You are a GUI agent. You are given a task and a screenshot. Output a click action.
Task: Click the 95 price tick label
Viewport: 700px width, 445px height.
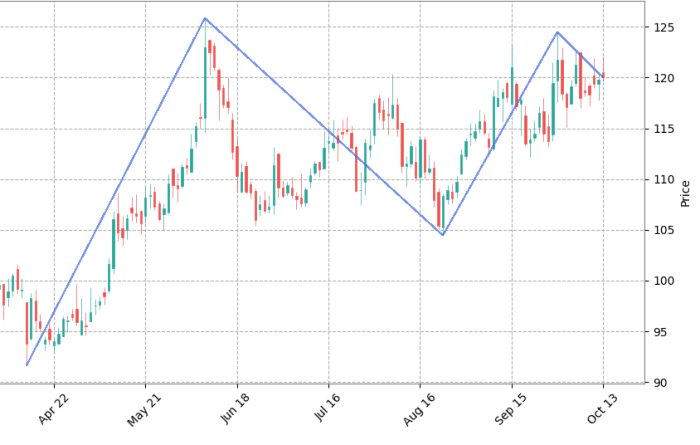661,332
